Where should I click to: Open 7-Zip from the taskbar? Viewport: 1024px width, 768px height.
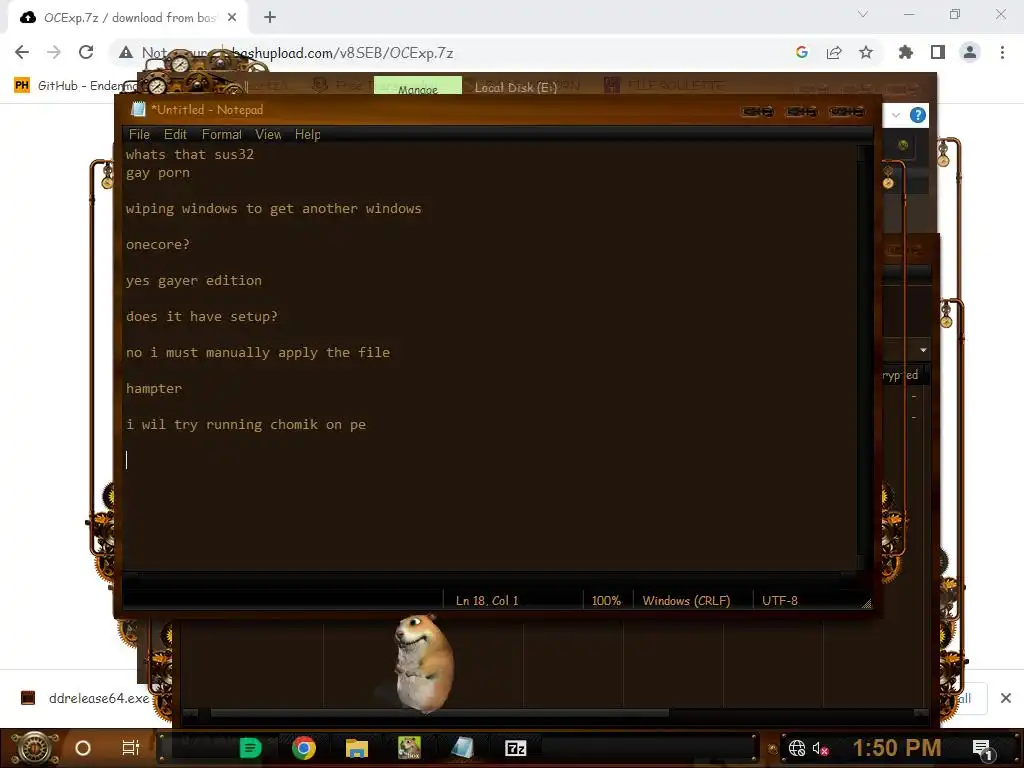click(x=515, y=748)
